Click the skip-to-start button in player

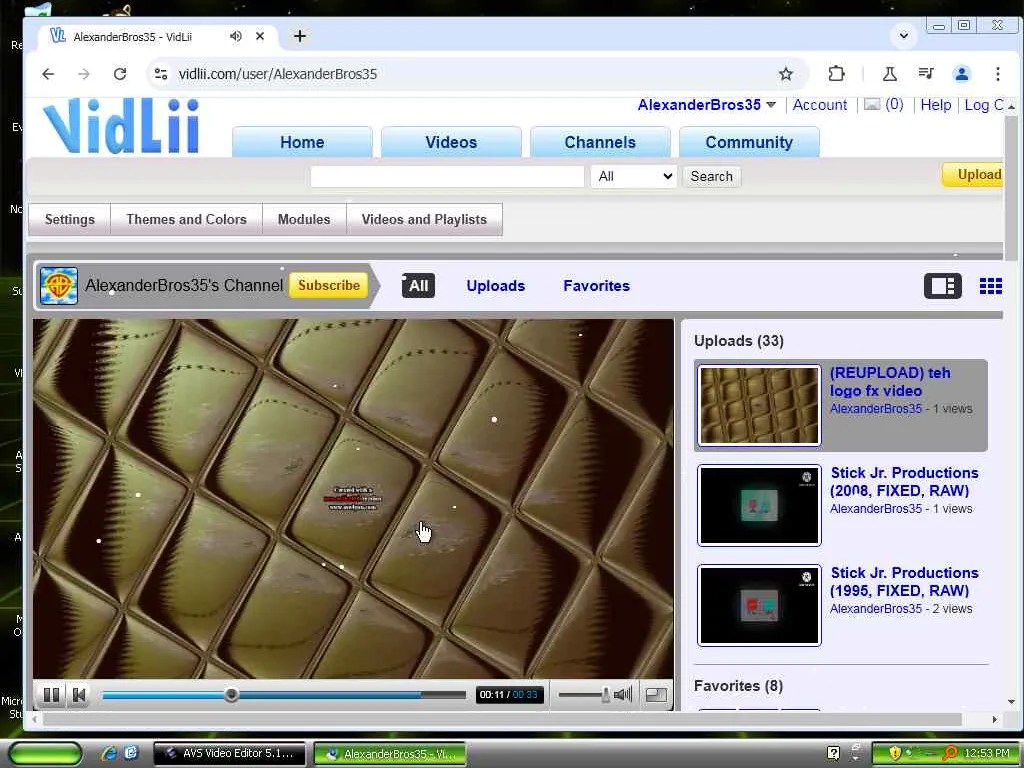point(79,695)
